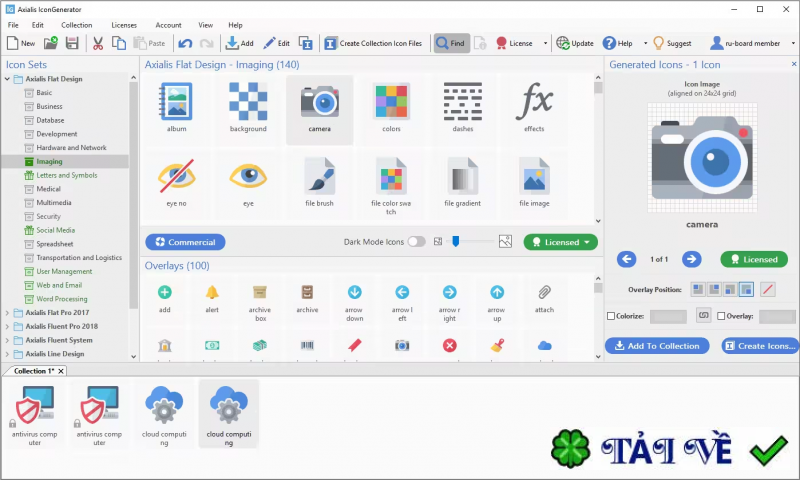
Task: Expand Axialis Fluent Pro 2018 set
Action: pyautogui.click(x=7, y=326)
